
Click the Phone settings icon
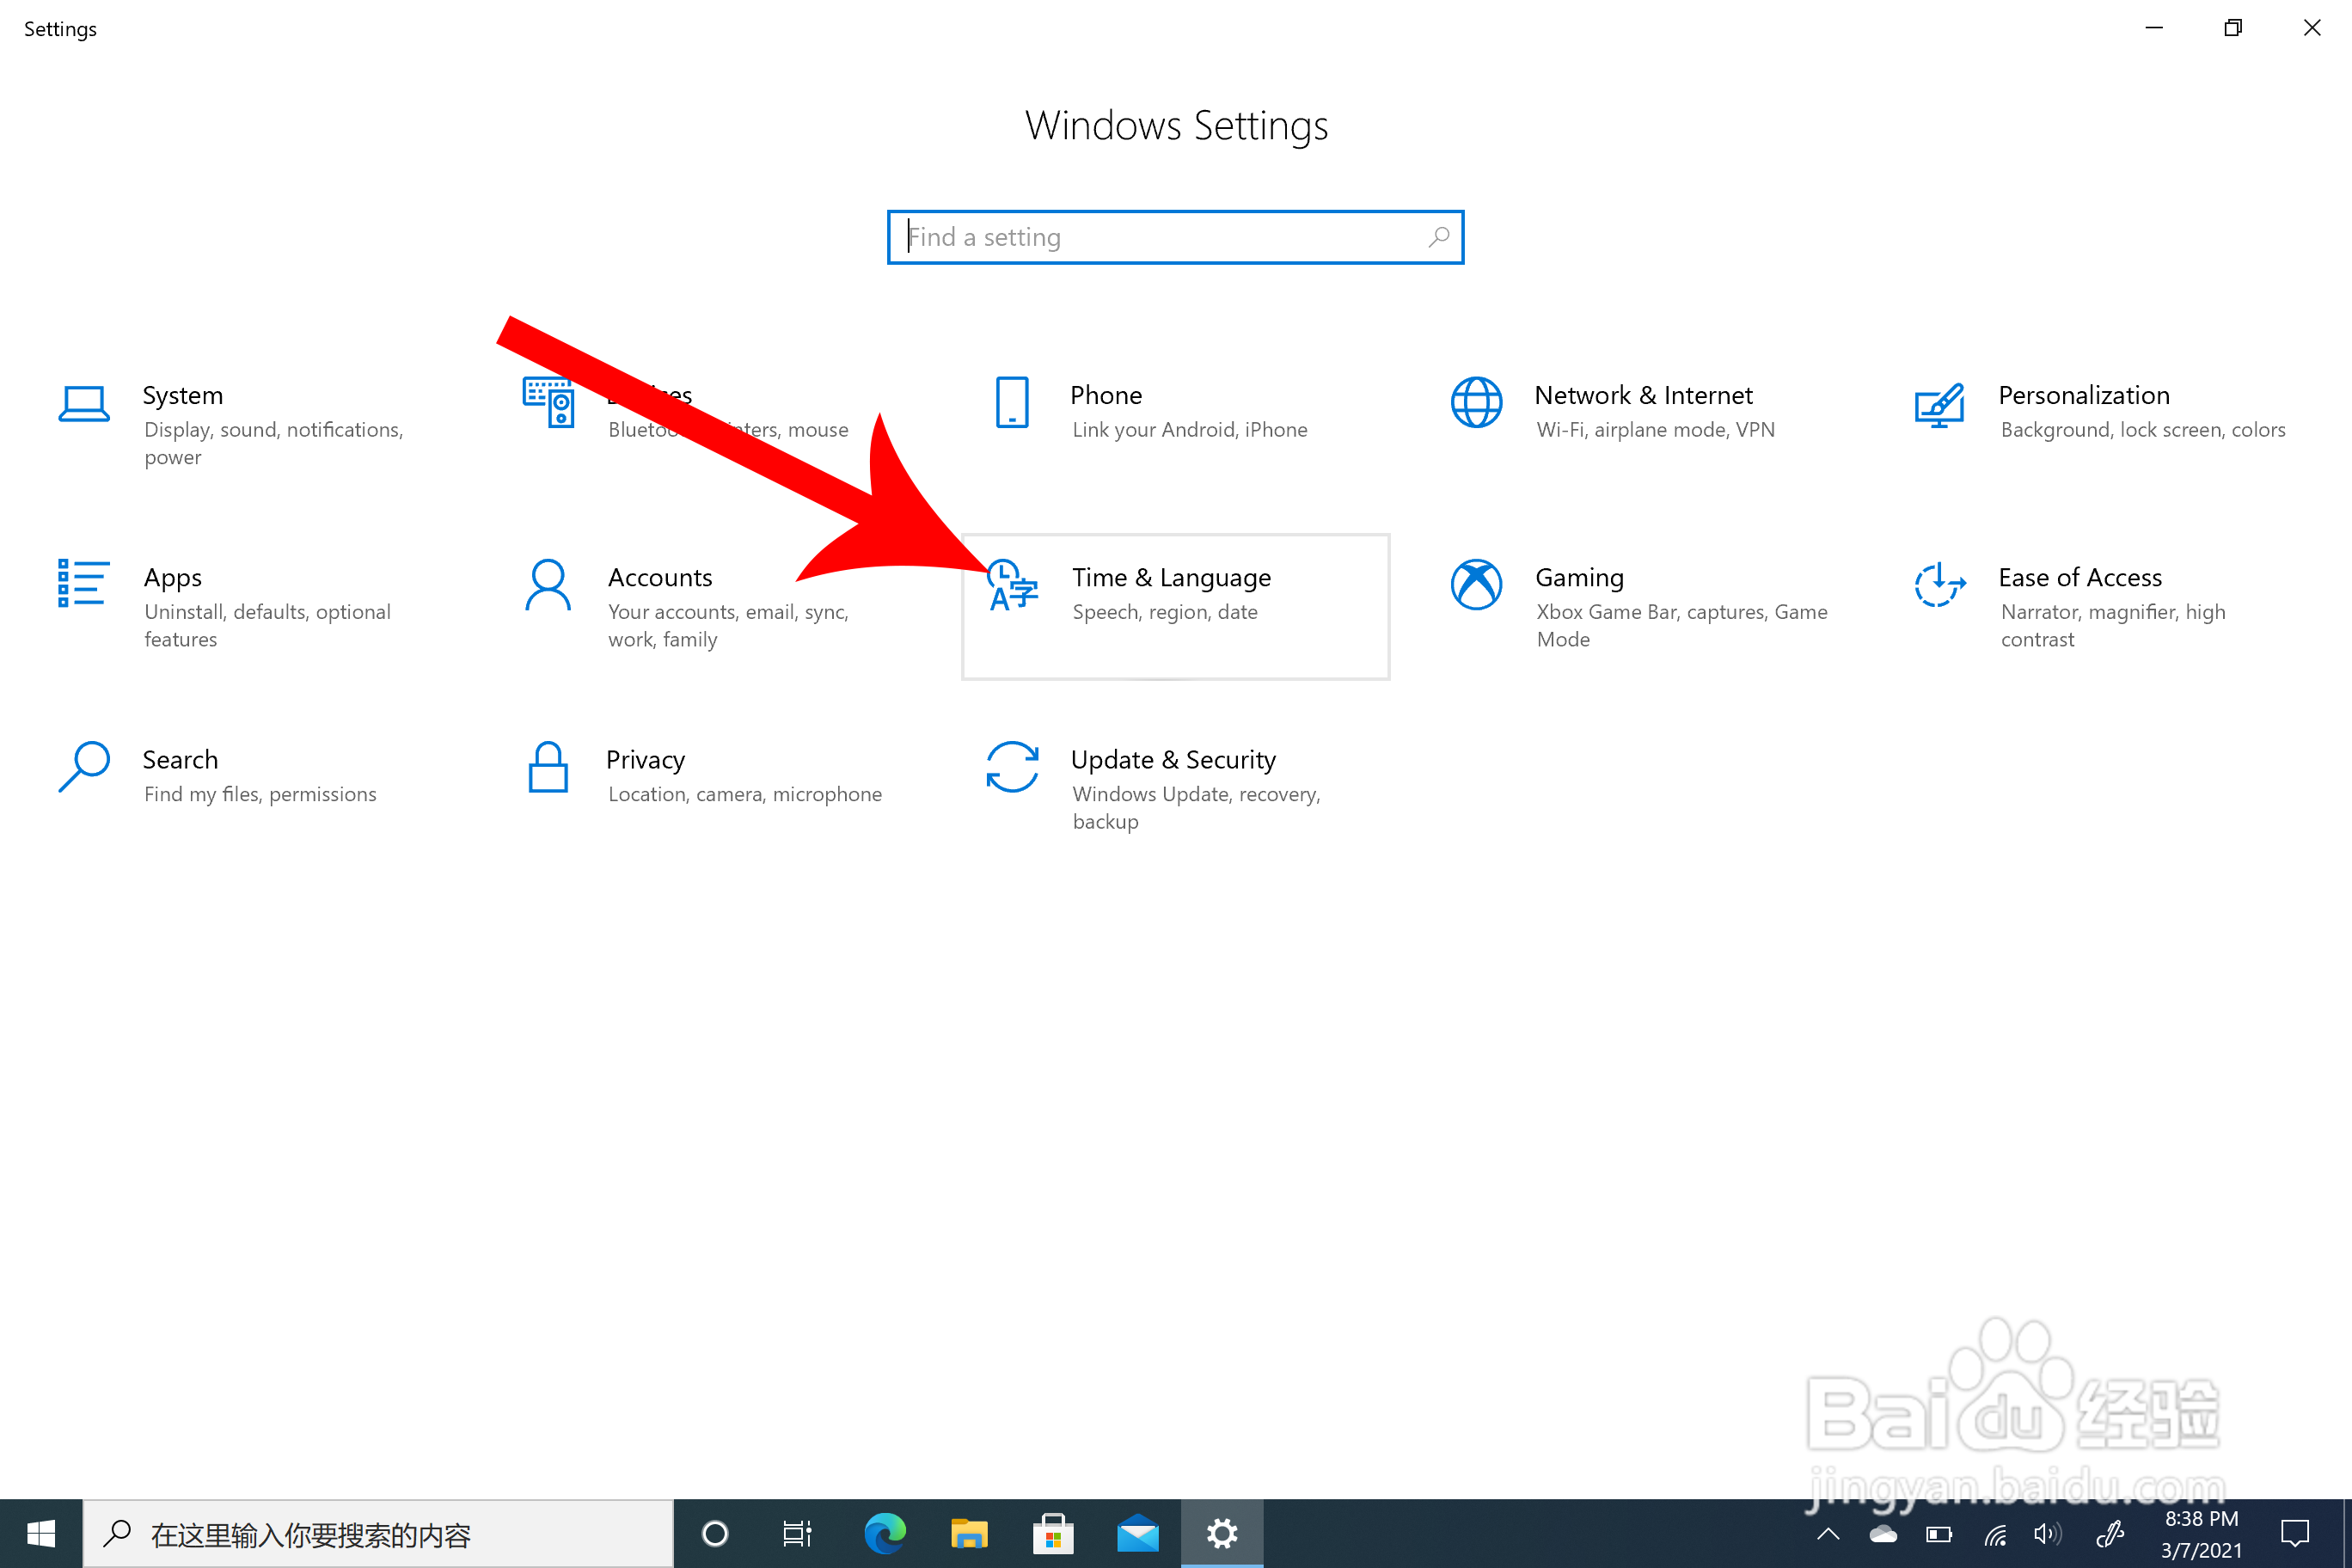pos(1011,403)
